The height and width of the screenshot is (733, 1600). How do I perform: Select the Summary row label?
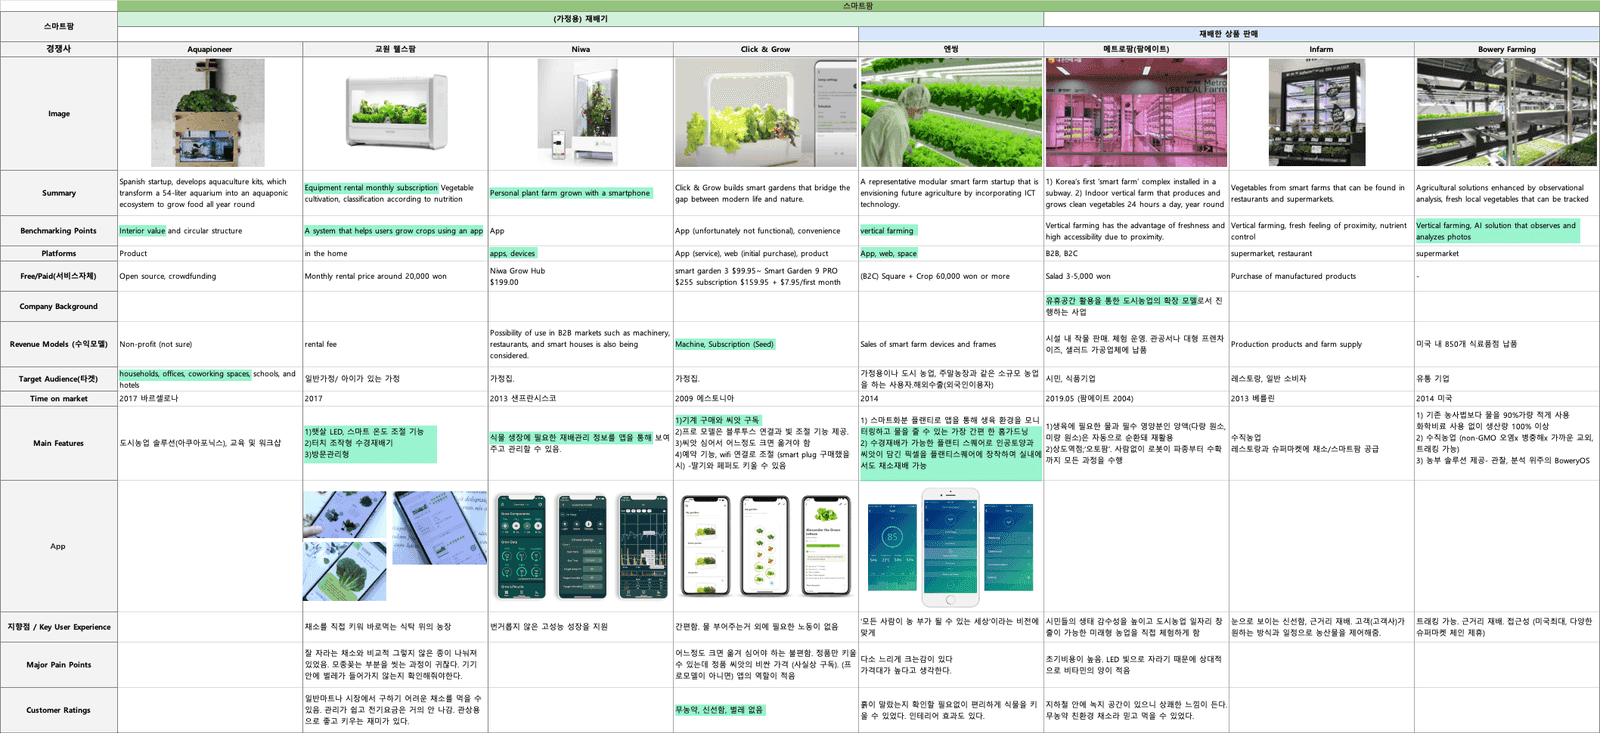(59, 193)
